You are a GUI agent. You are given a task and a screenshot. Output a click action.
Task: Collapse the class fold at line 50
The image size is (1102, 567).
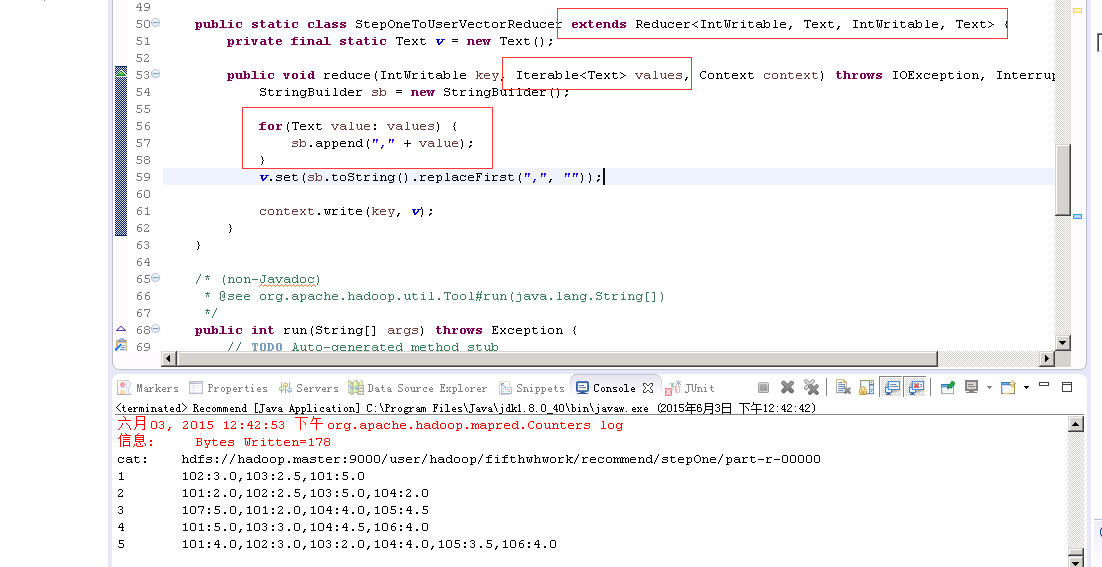click(x=156, y=23)
